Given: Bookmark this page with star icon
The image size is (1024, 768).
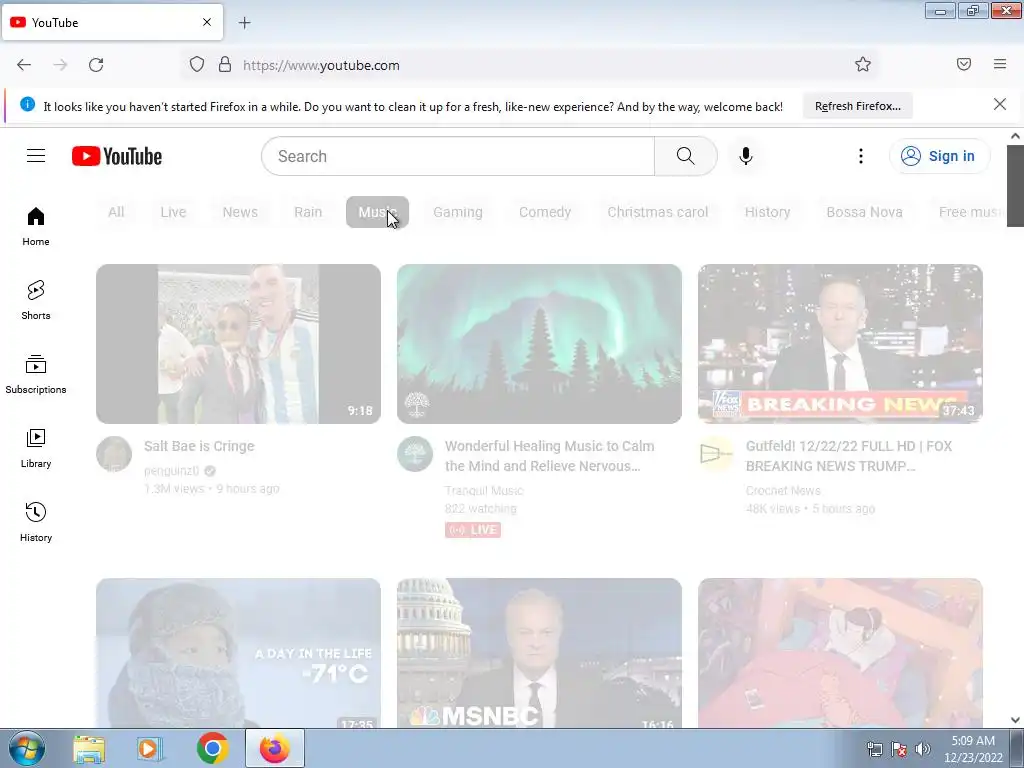Looking at the screenshot, I should pos(863,64).
